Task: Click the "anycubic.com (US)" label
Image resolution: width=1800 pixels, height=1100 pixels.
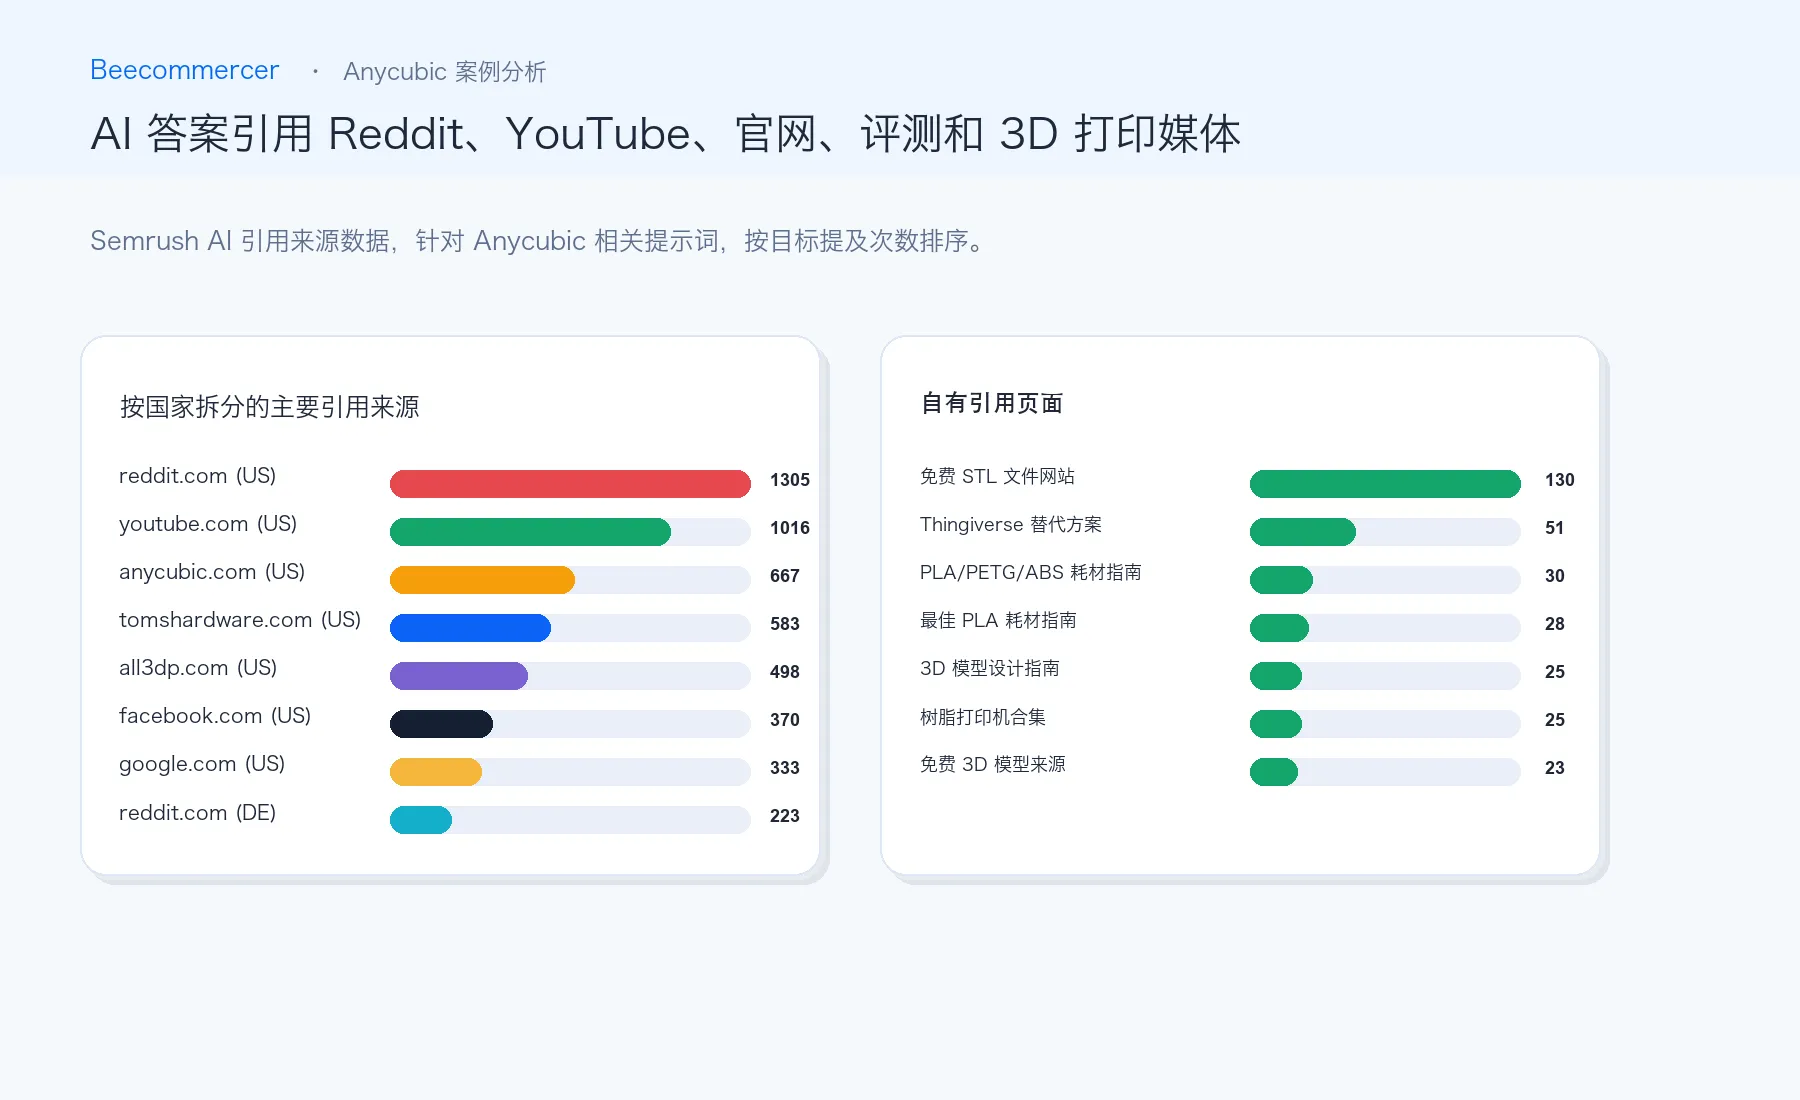Action: pos(212,572)
